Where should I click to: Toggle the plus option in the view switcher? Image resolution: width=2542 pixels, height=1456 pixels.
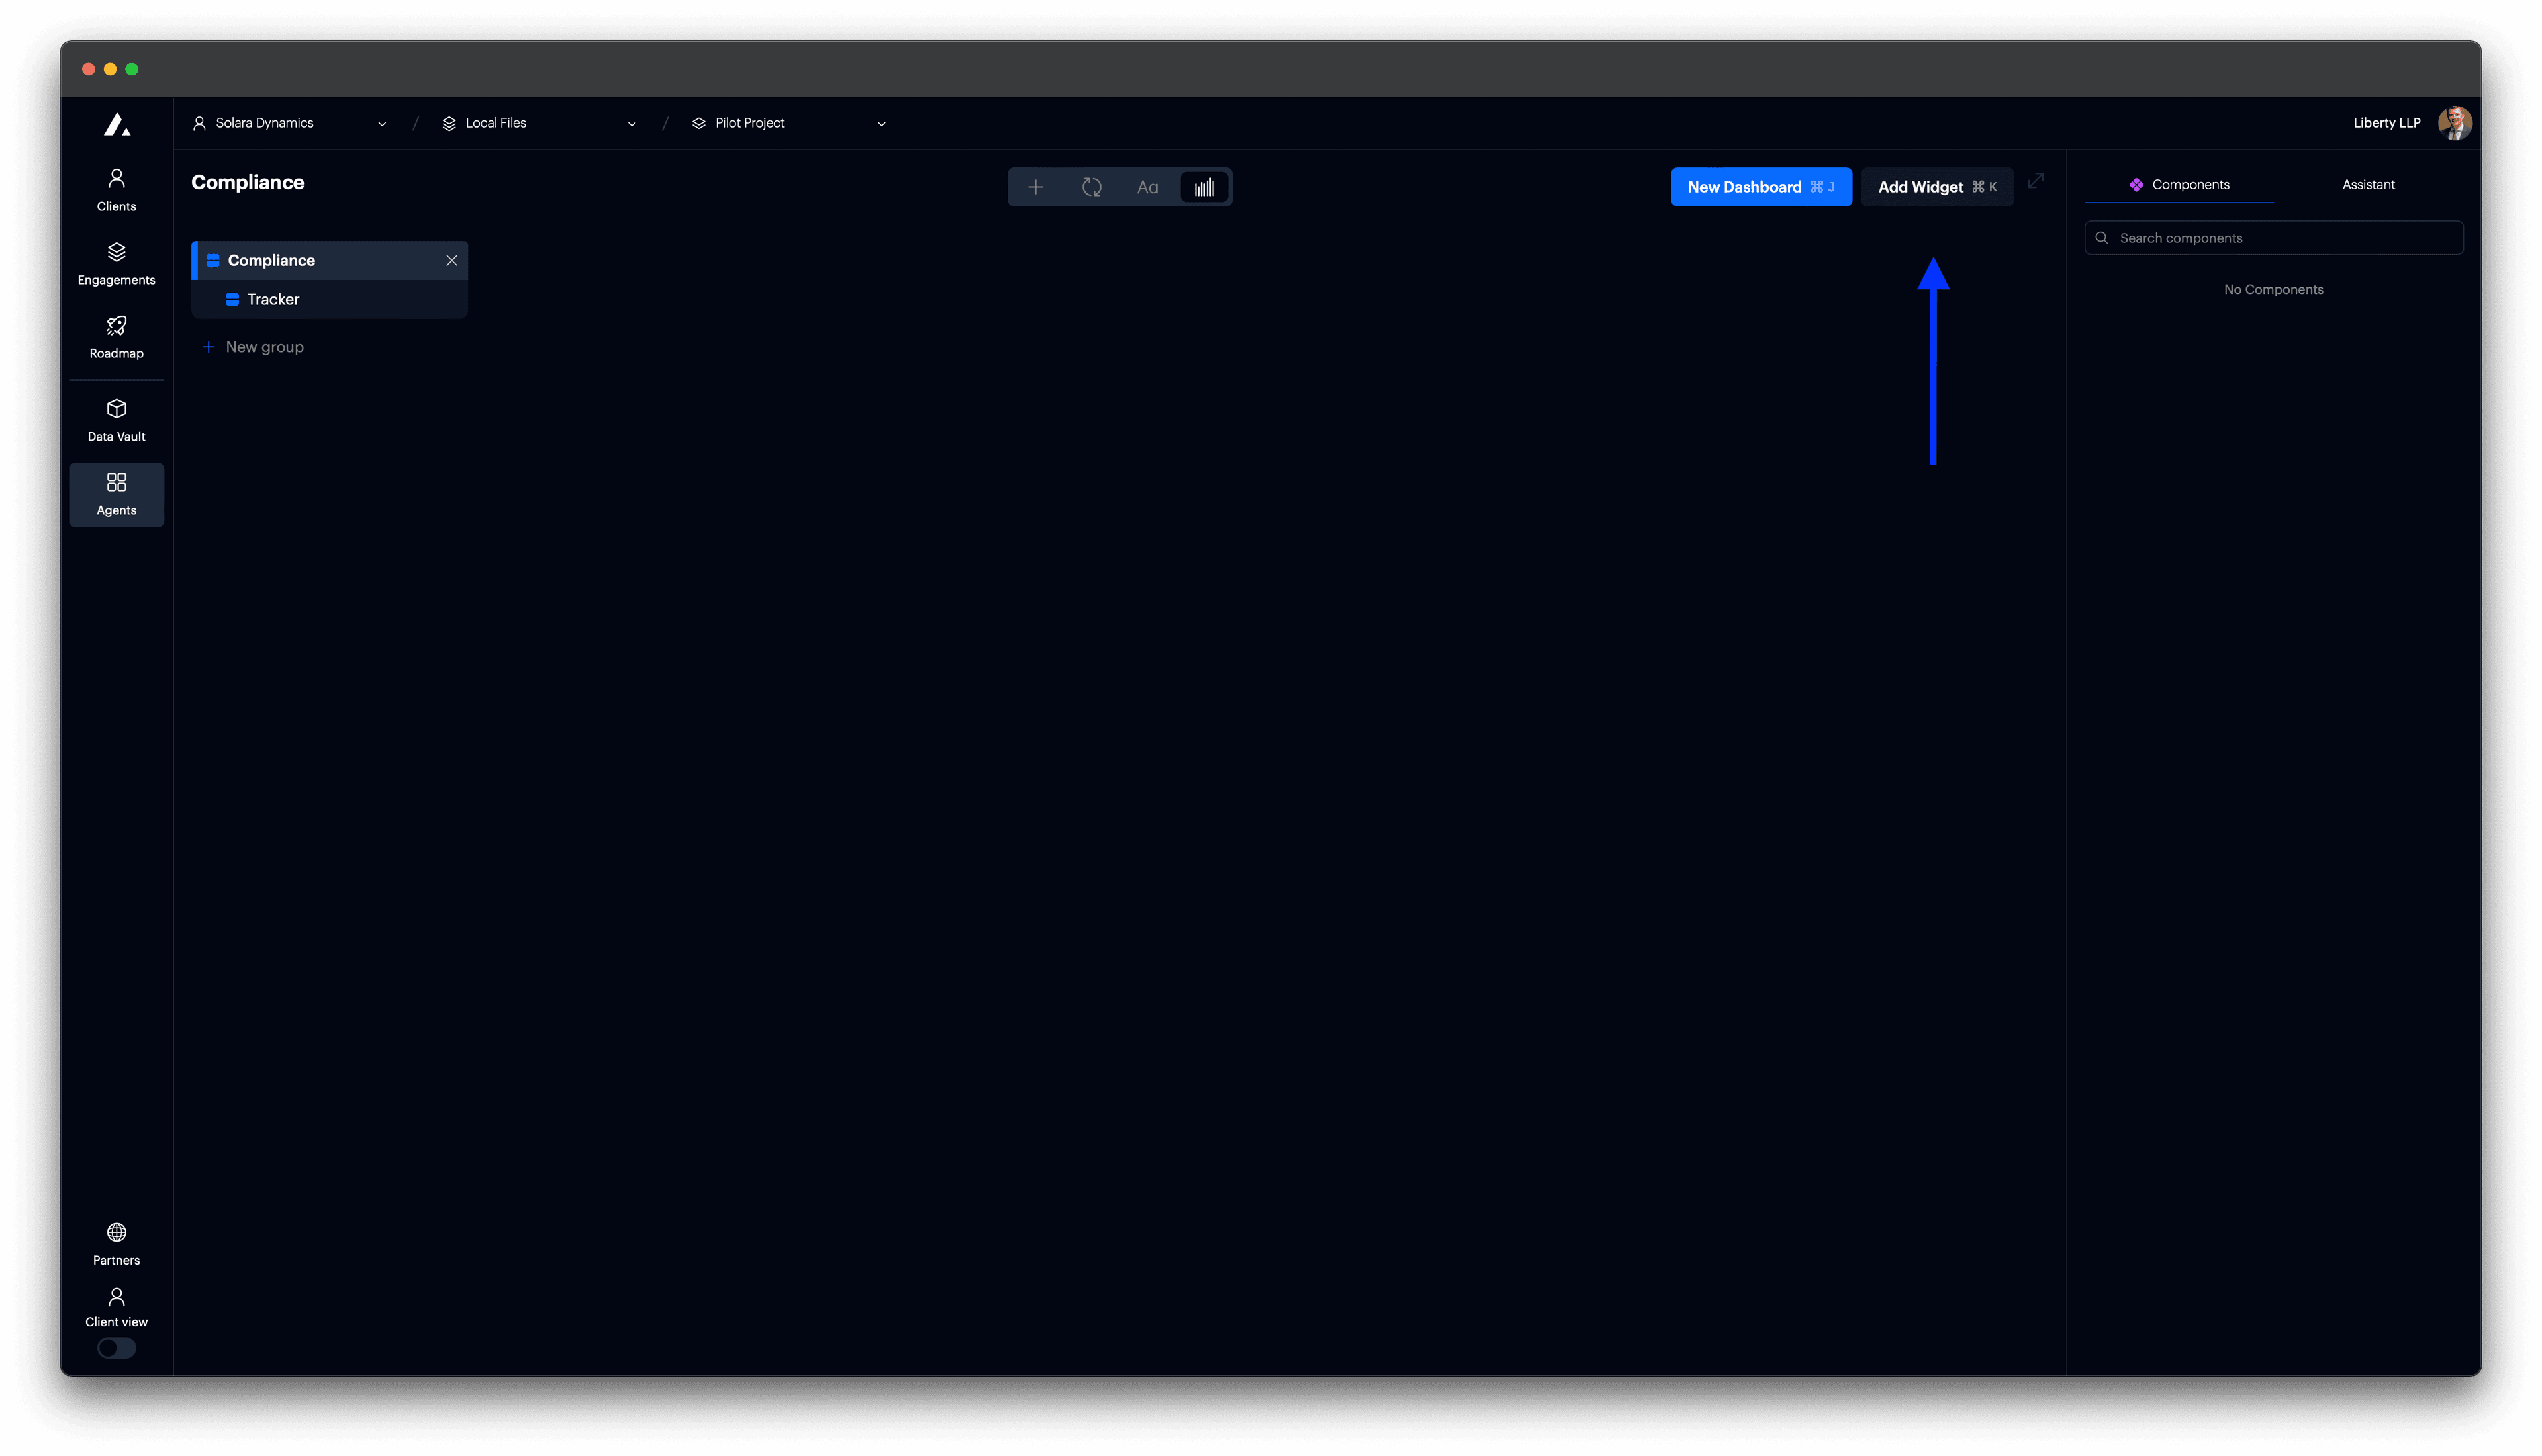1036,187
